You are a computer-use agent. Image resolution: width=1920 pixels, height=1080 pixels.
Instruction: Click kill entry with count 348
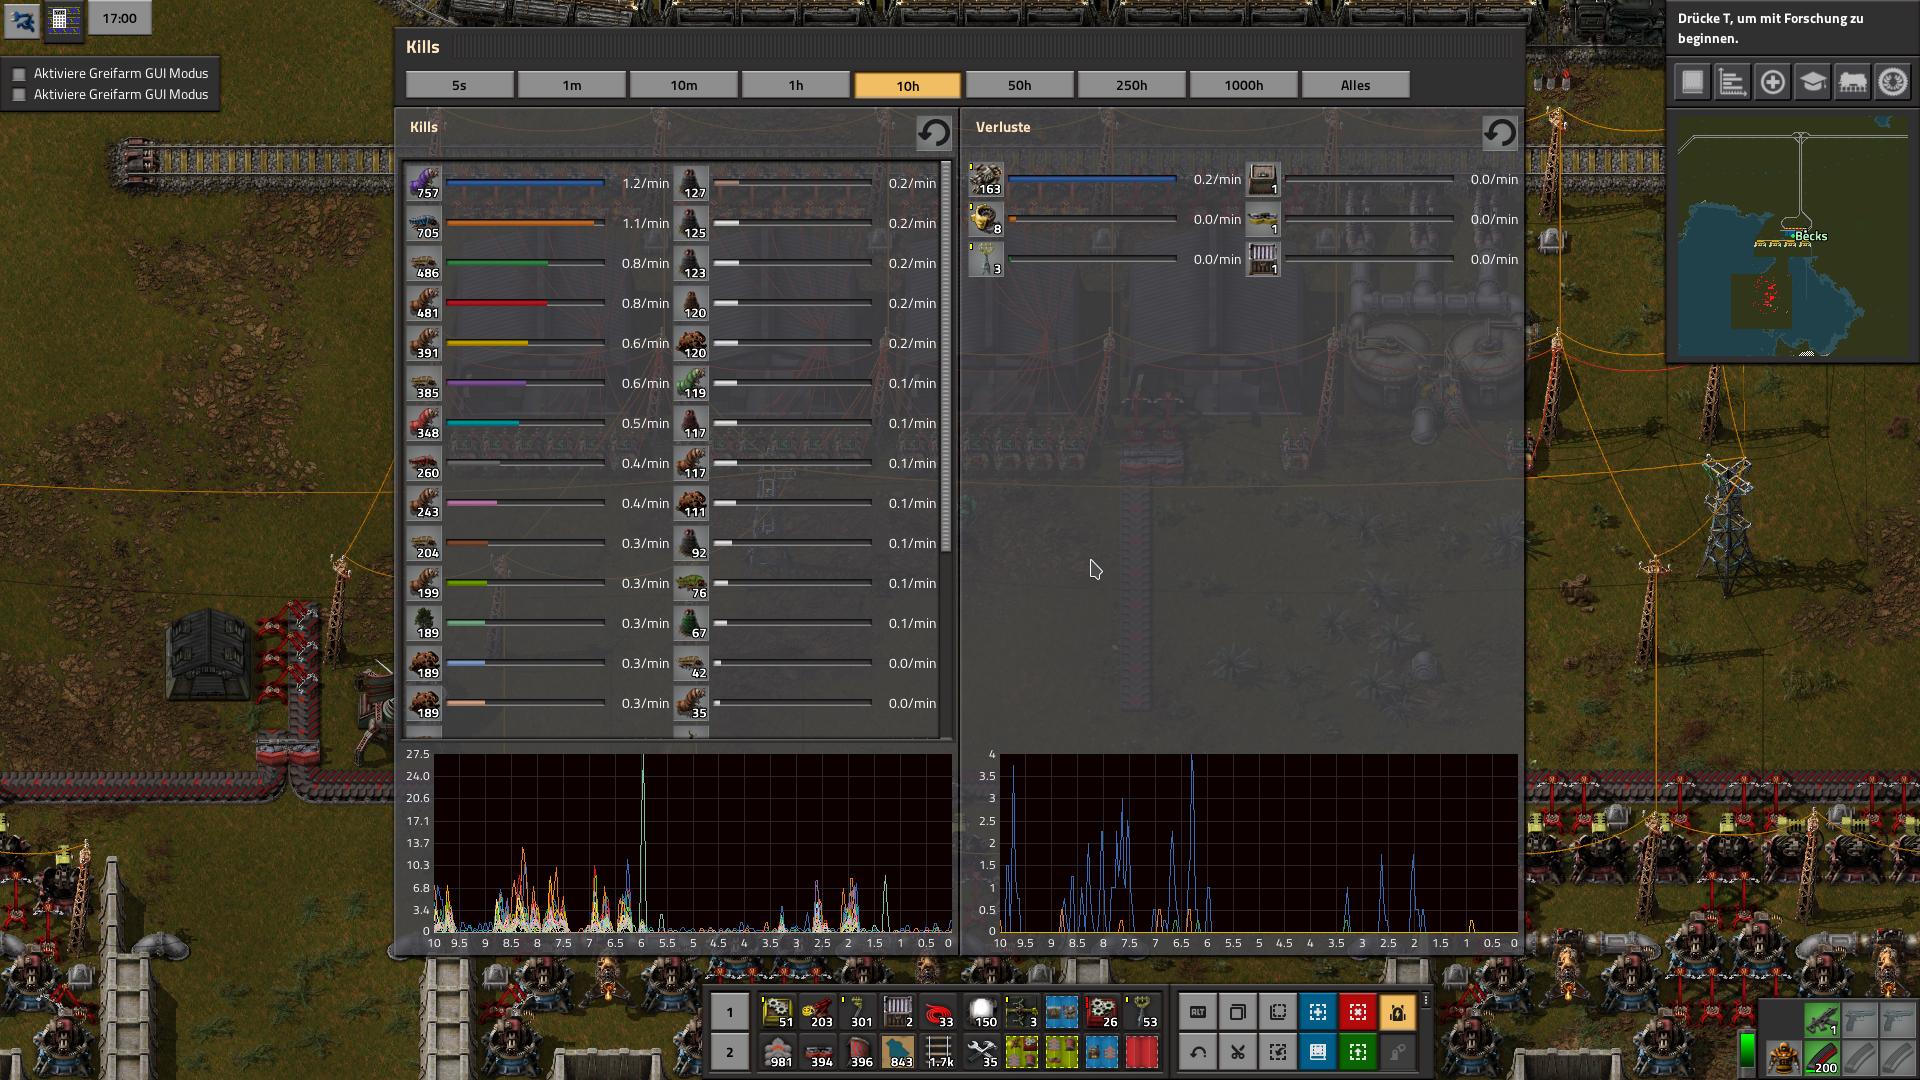tap(424, 424)
